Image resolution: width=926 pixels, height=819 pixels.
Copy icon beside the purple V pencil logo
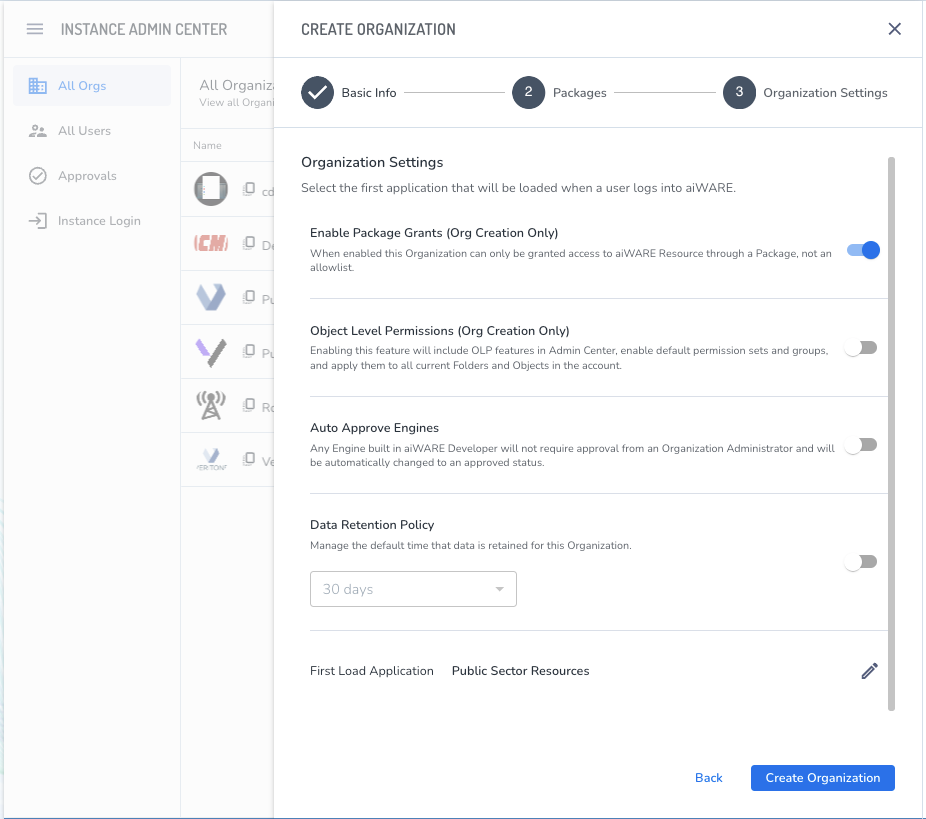point(249,351)
